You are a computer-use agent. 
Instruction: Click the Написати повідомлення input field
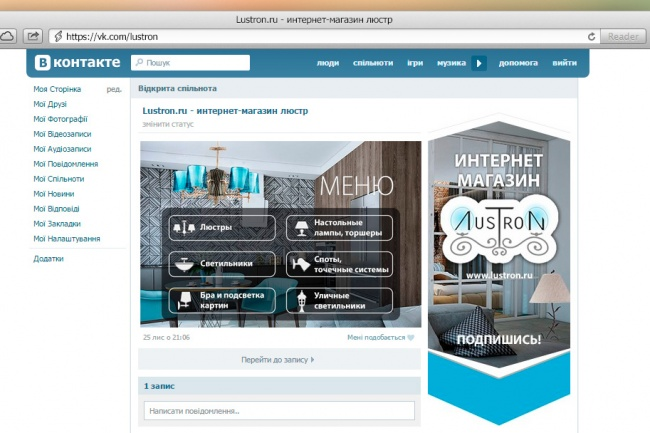click(x=279, y=411)
